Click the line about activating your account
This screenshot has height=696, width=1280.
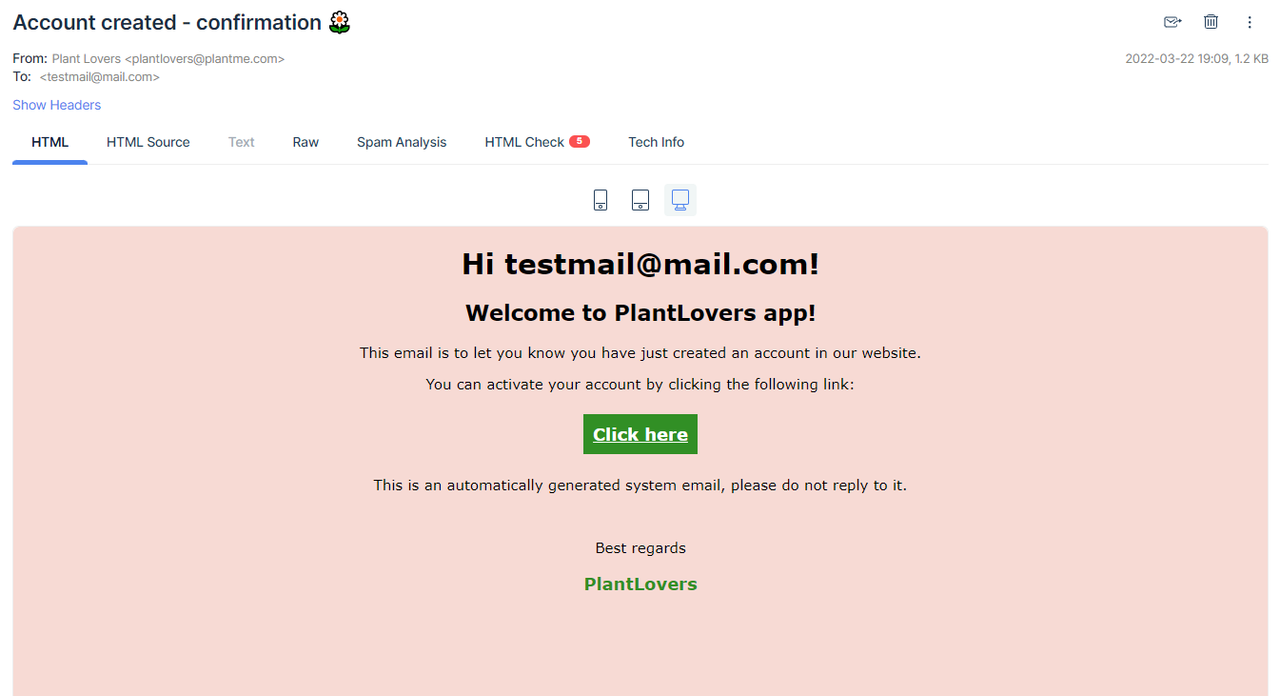(x=640, y=384)
